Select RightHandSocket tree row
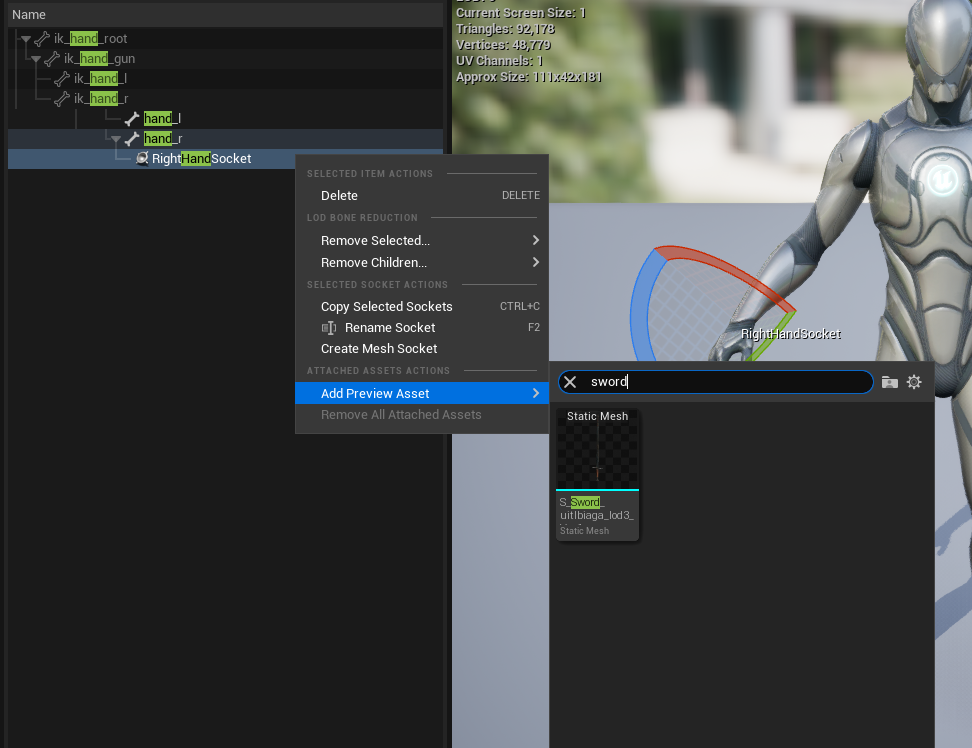This screenshot has height=748, width=972. 226,158
